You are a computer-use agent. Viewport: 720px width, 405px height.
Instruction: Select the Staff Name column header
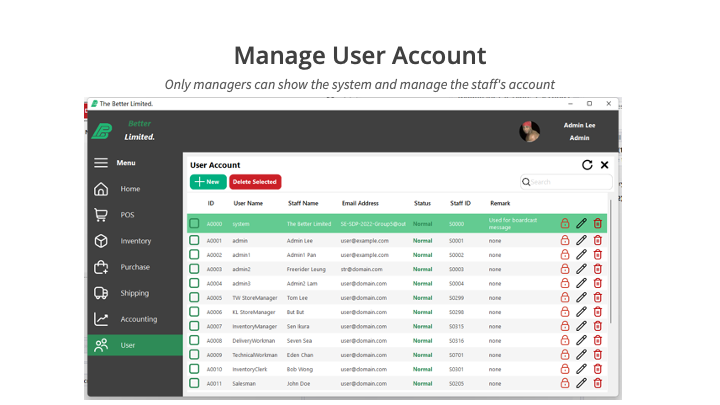pyautogui.click(x=303, y=203)
